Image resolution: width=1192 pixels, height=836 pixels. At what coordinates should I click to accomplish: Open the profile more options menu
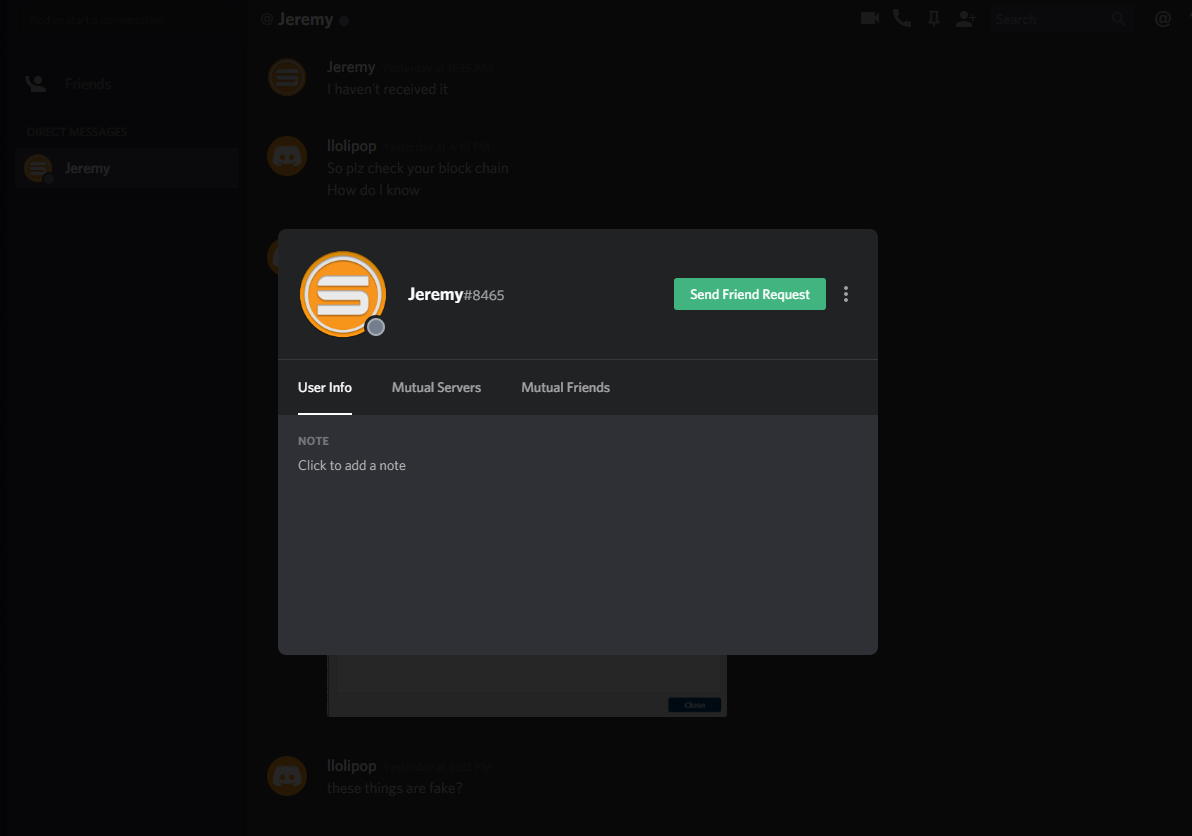pyautogui.click(x=846, y=294)
